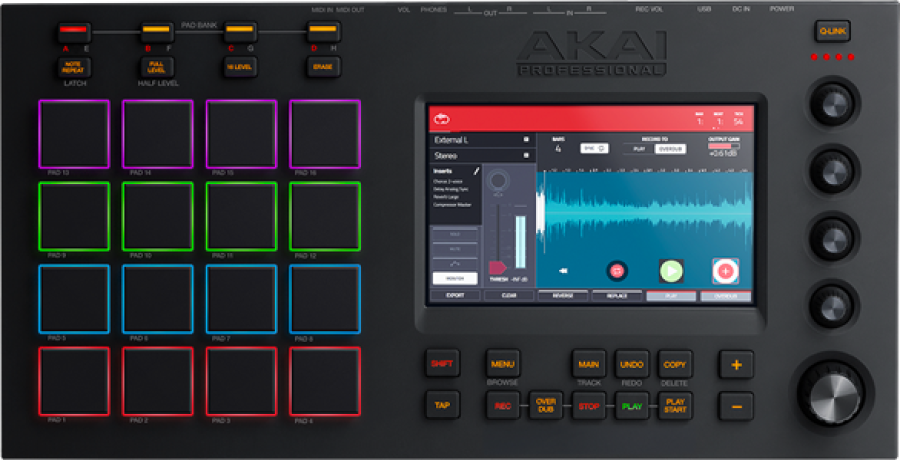This screenshot has width=900, height=460.
Task: Tap the round red loop icon under the waveform
Action: [x=617, y=270]
